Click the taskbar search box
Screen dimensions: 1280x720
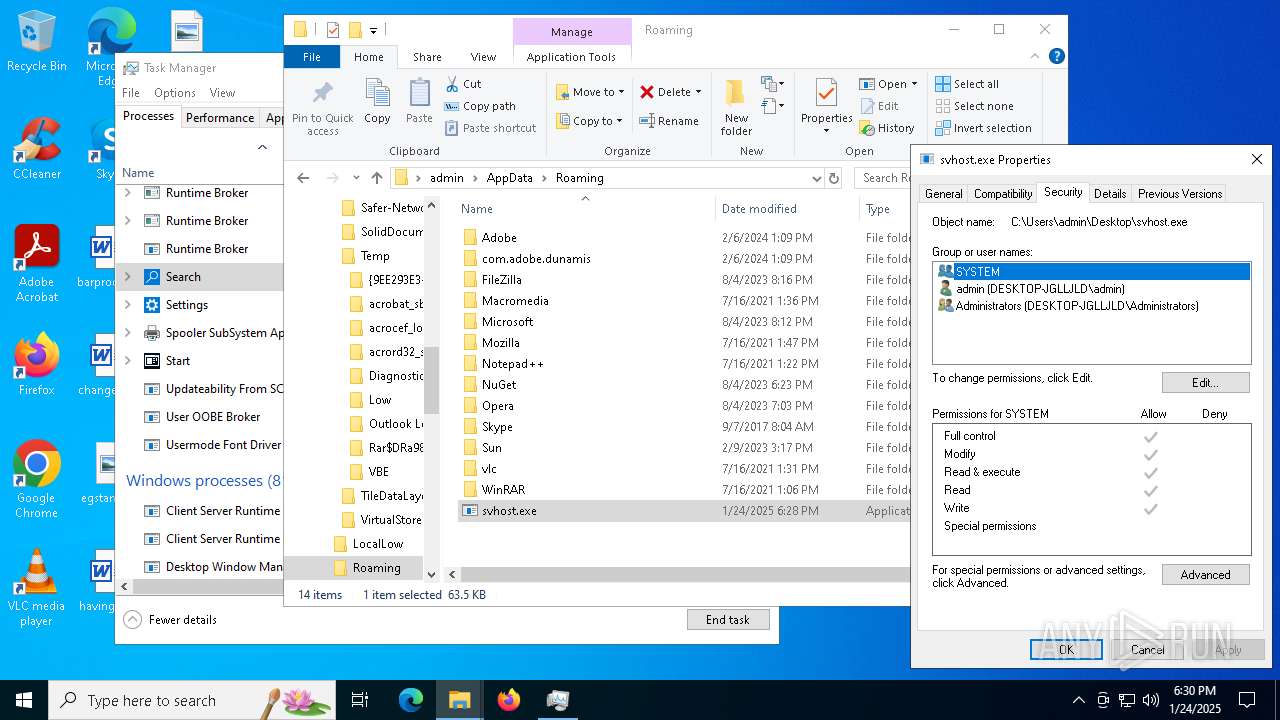click(192, 700)
